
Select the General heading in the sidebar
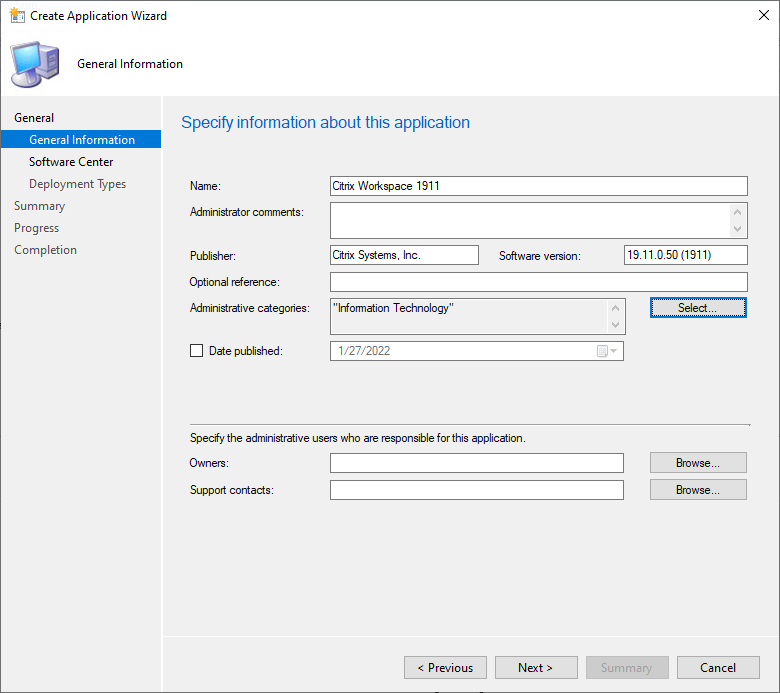(x=34, y=118)
